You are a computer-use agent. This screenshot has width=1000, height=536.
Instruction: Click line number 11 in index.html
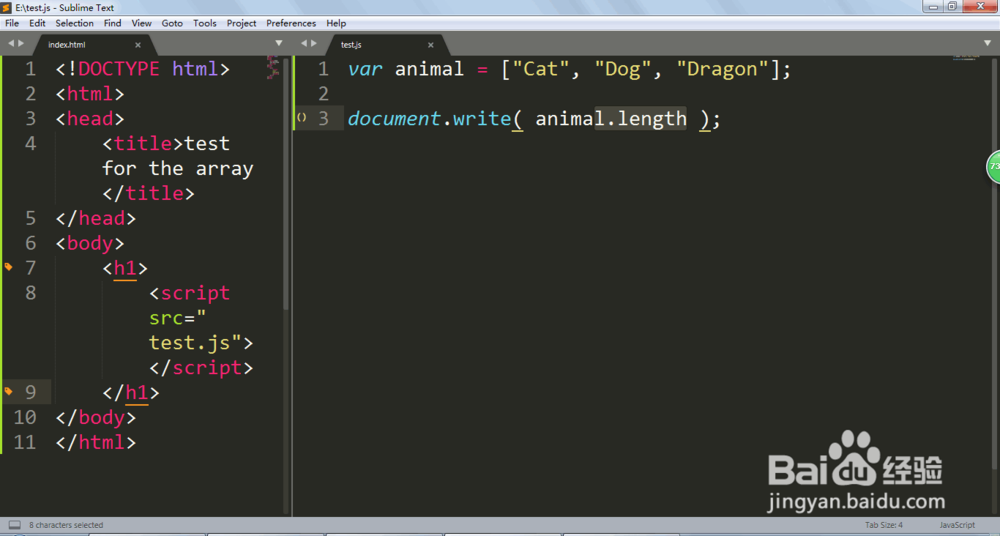point(25,442)
